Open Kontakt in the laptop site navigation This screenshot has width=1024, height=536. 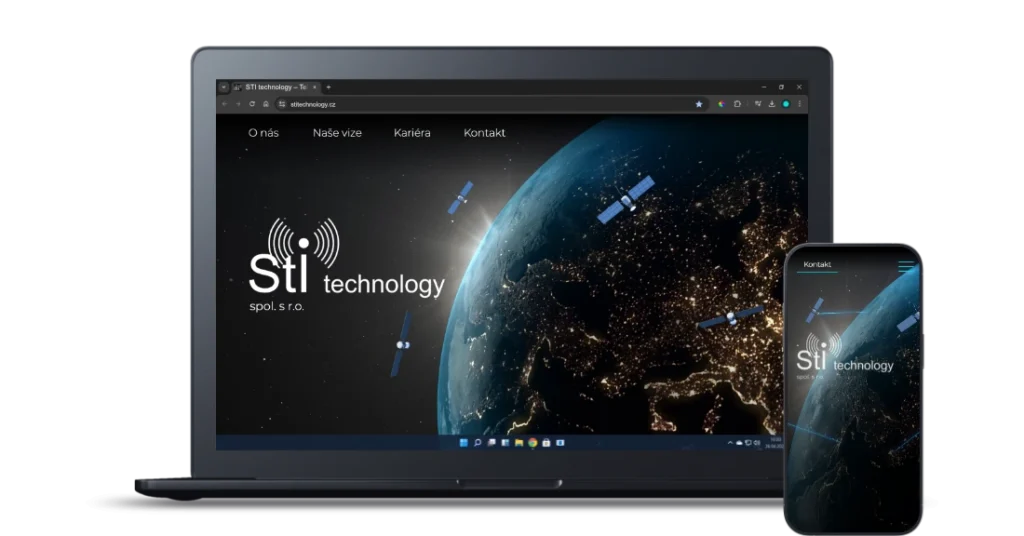[x=485, y=133]
